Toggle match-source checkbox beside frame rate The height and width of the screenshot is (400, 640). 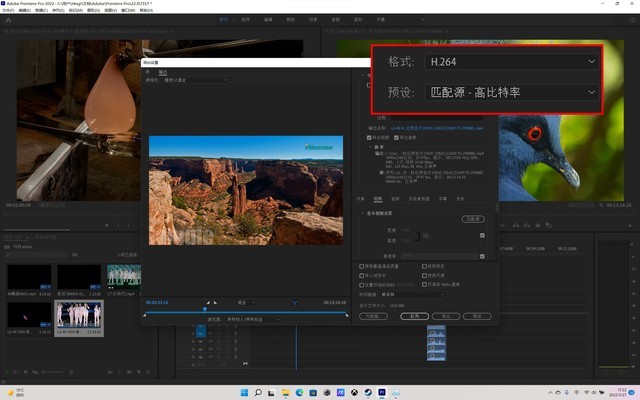(x=482, y=256)
